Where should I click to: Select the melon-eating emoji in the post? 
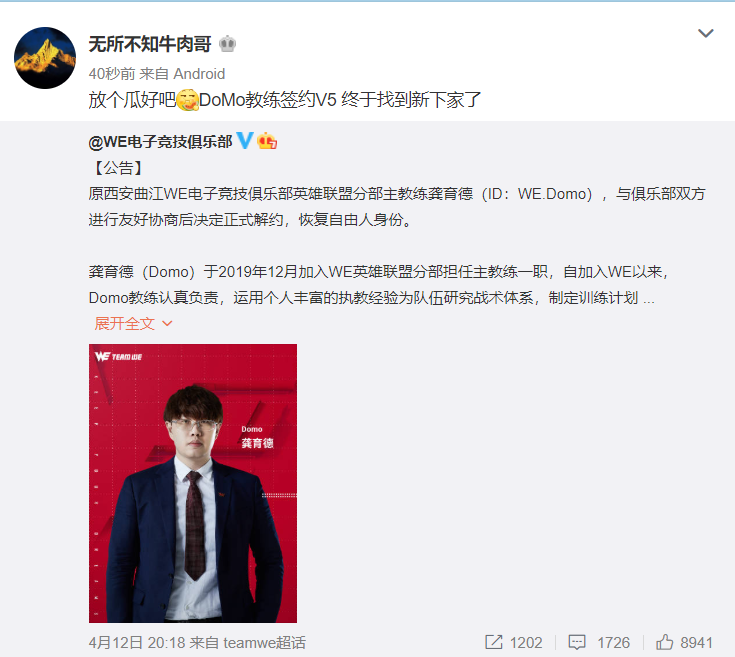187,100
